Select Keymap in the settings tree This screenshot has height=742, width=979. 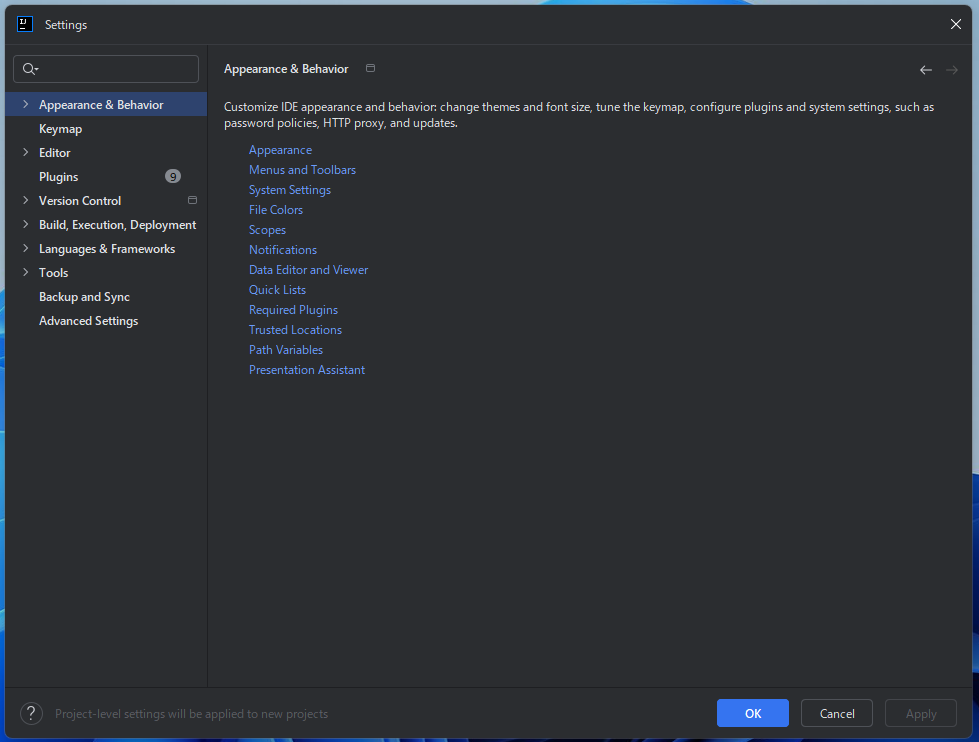click(60, 129)
